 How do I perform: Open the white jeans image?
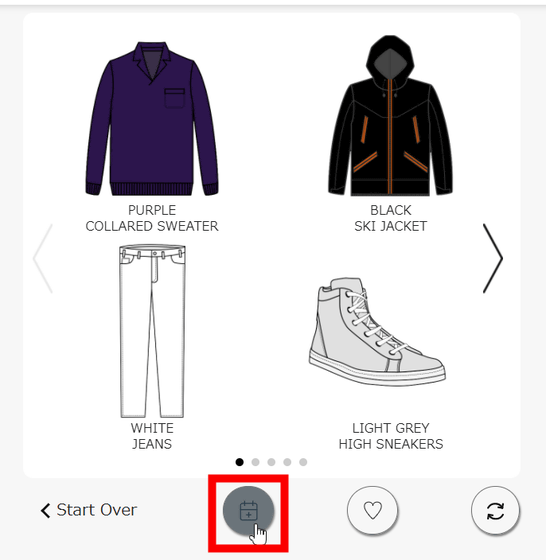152,331
